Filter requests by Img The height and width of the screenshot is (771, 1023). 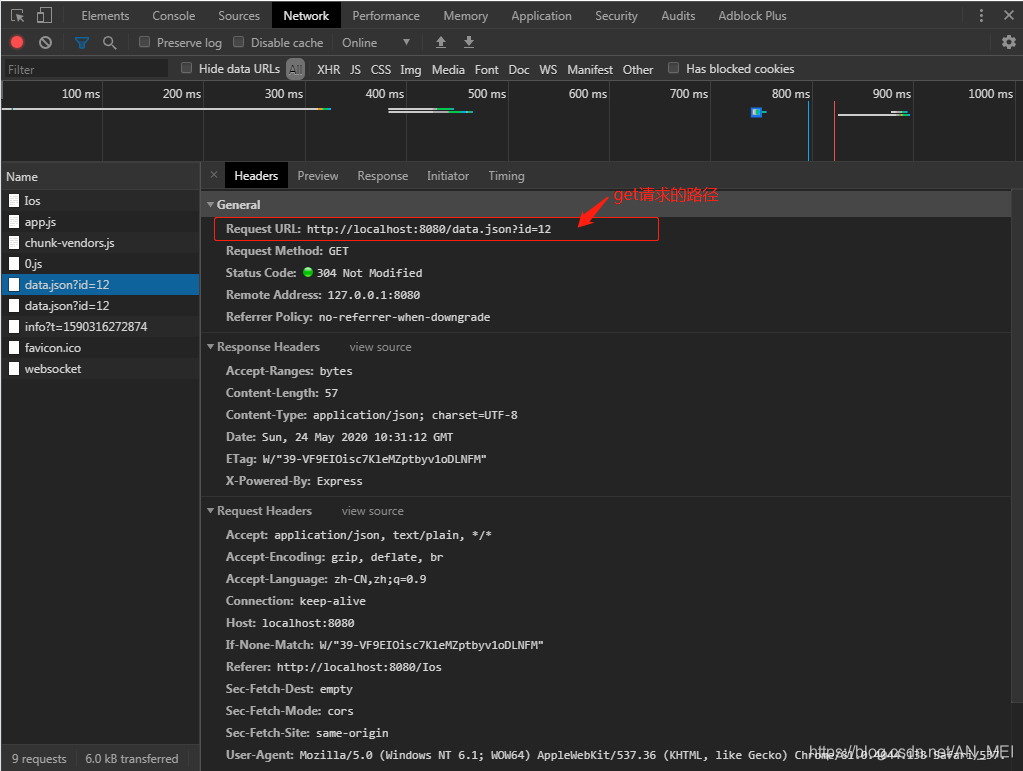[410, 69]
